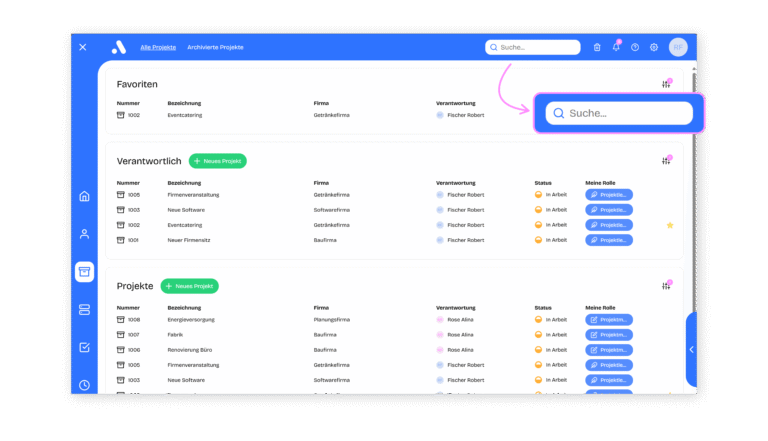
Task: Open the tasks checkmark sidebar icon
Action: [84, 348]
